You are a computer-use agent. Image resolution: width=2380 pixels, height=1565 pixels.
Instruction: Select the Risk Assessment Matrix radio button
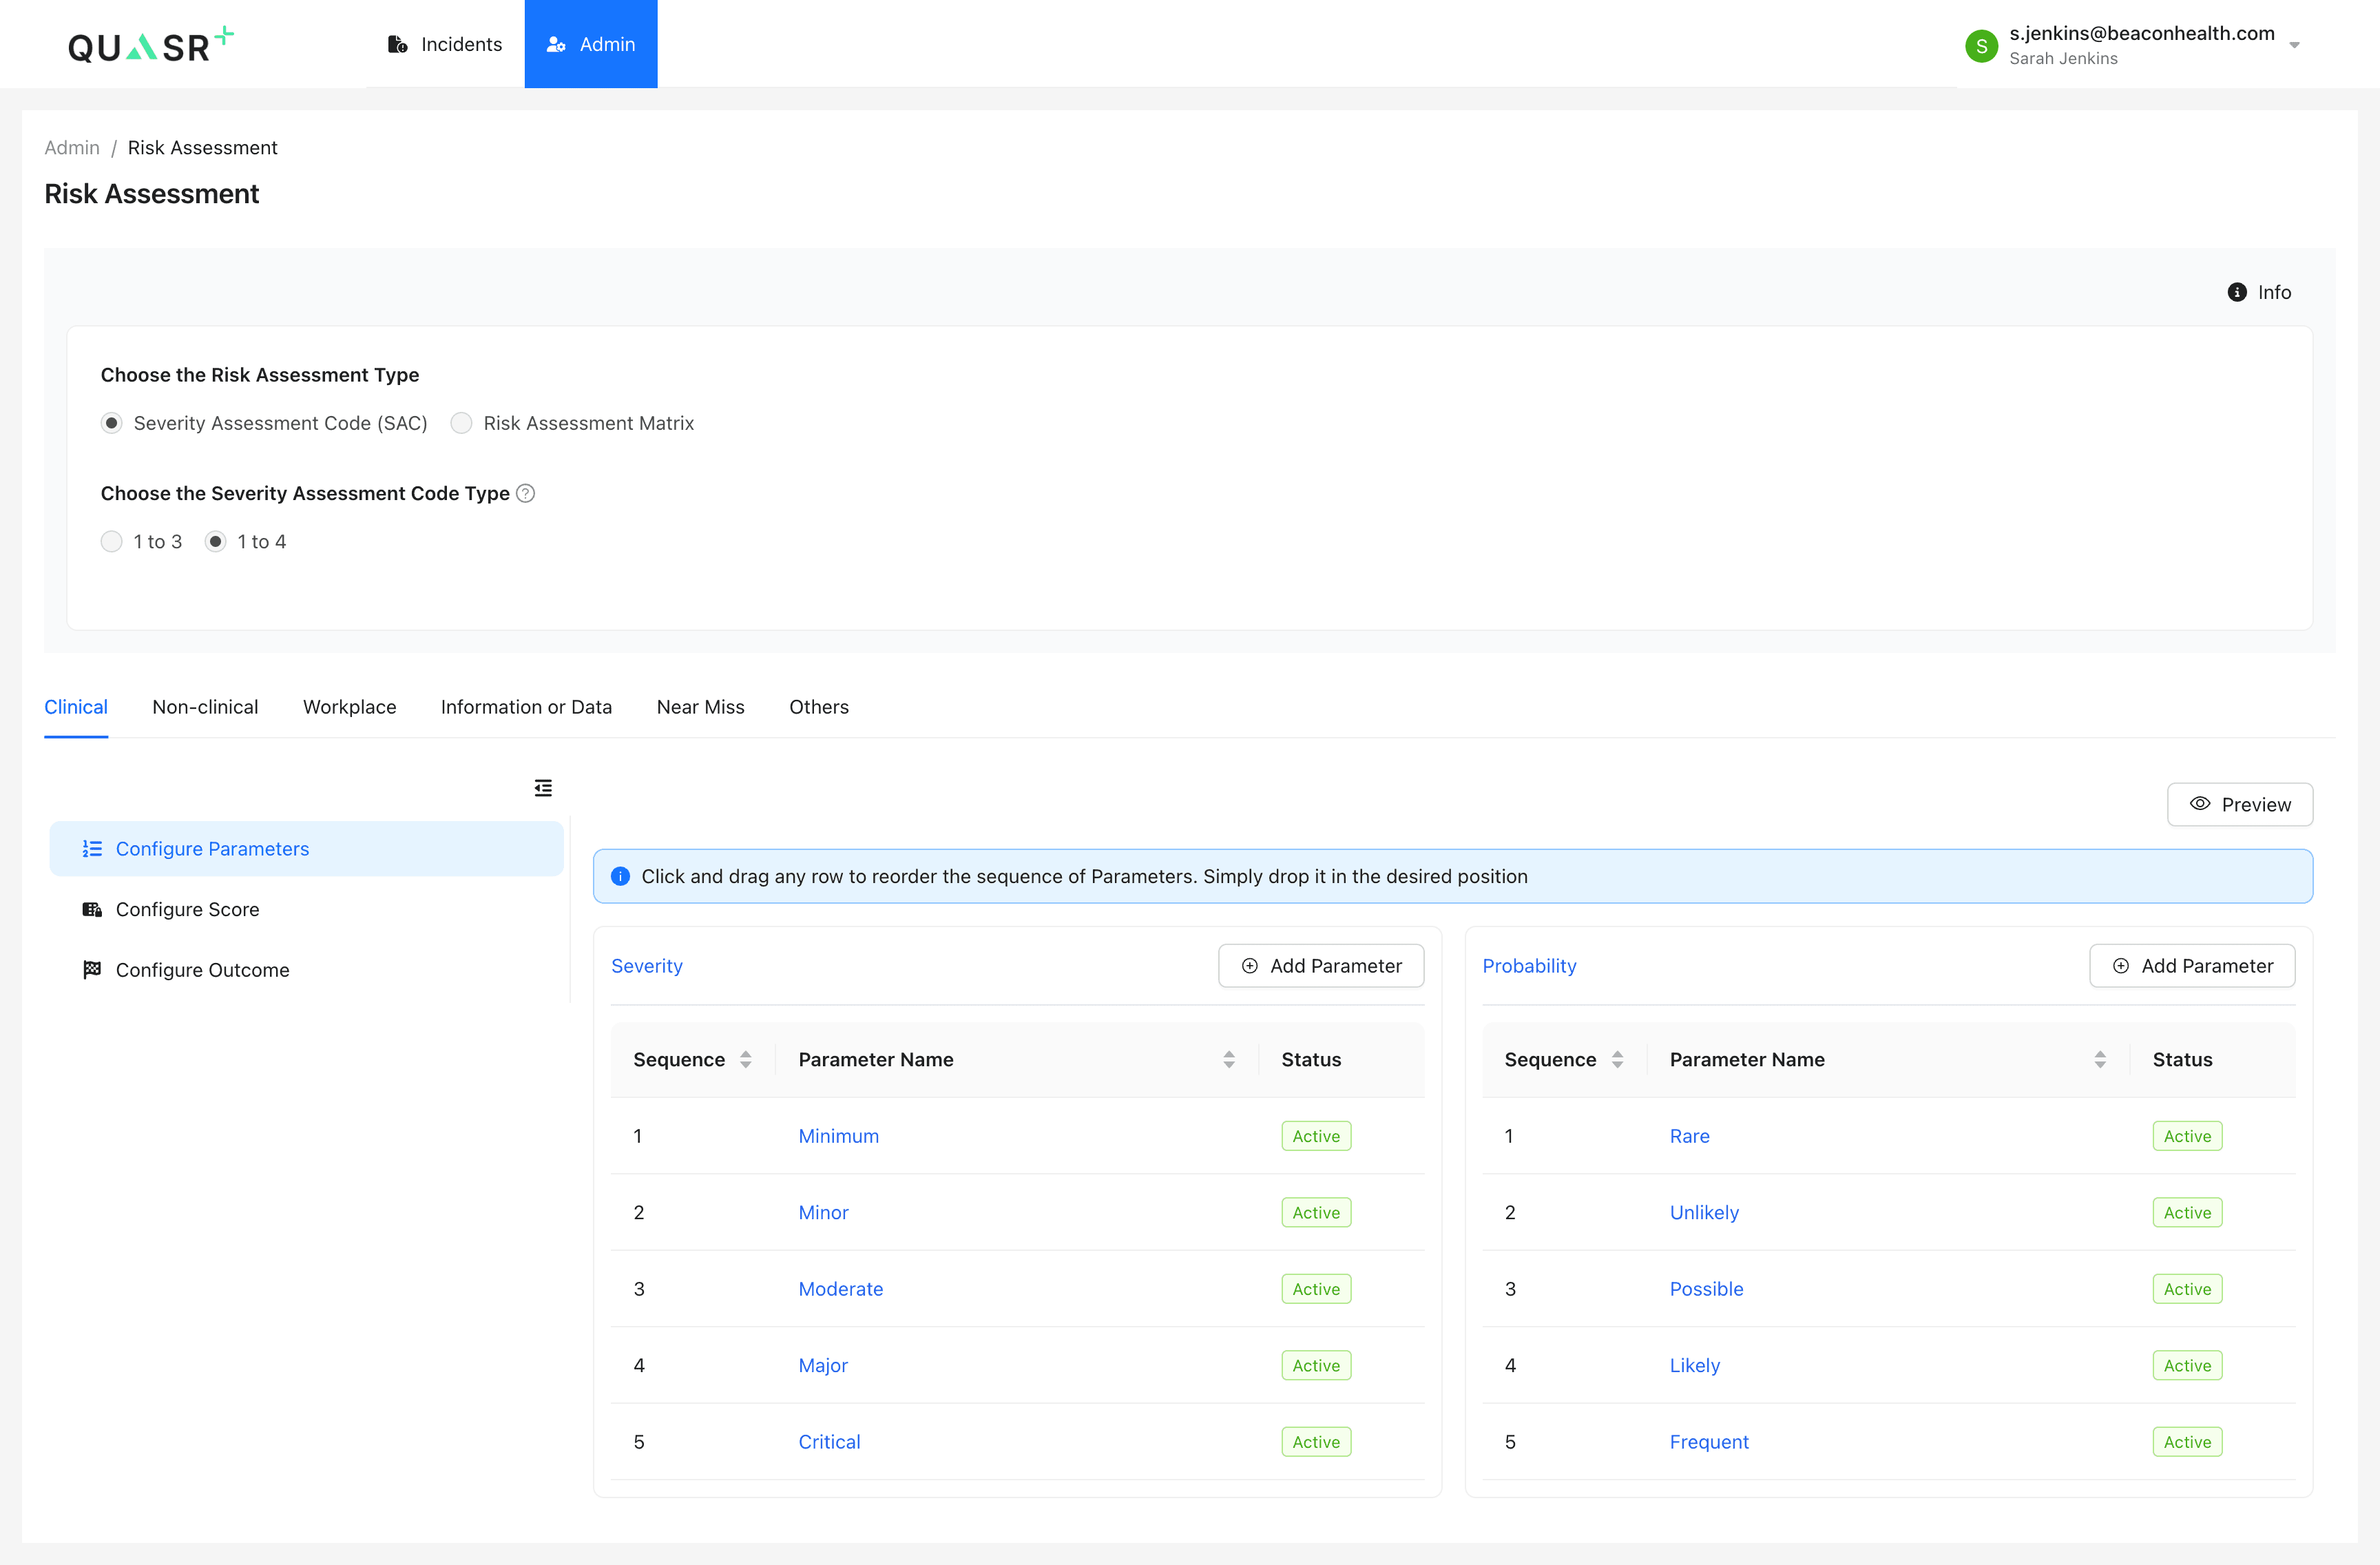[x=461, y=423]
